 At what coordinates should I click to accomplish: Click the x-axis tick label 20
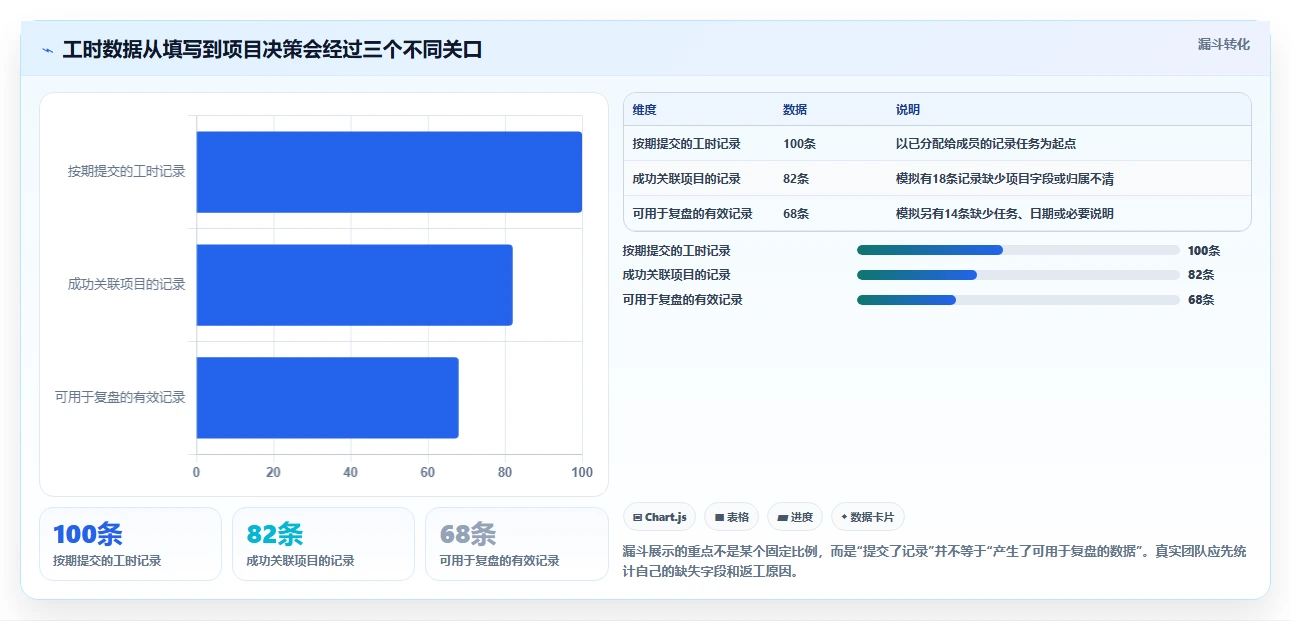coord(273,472)
